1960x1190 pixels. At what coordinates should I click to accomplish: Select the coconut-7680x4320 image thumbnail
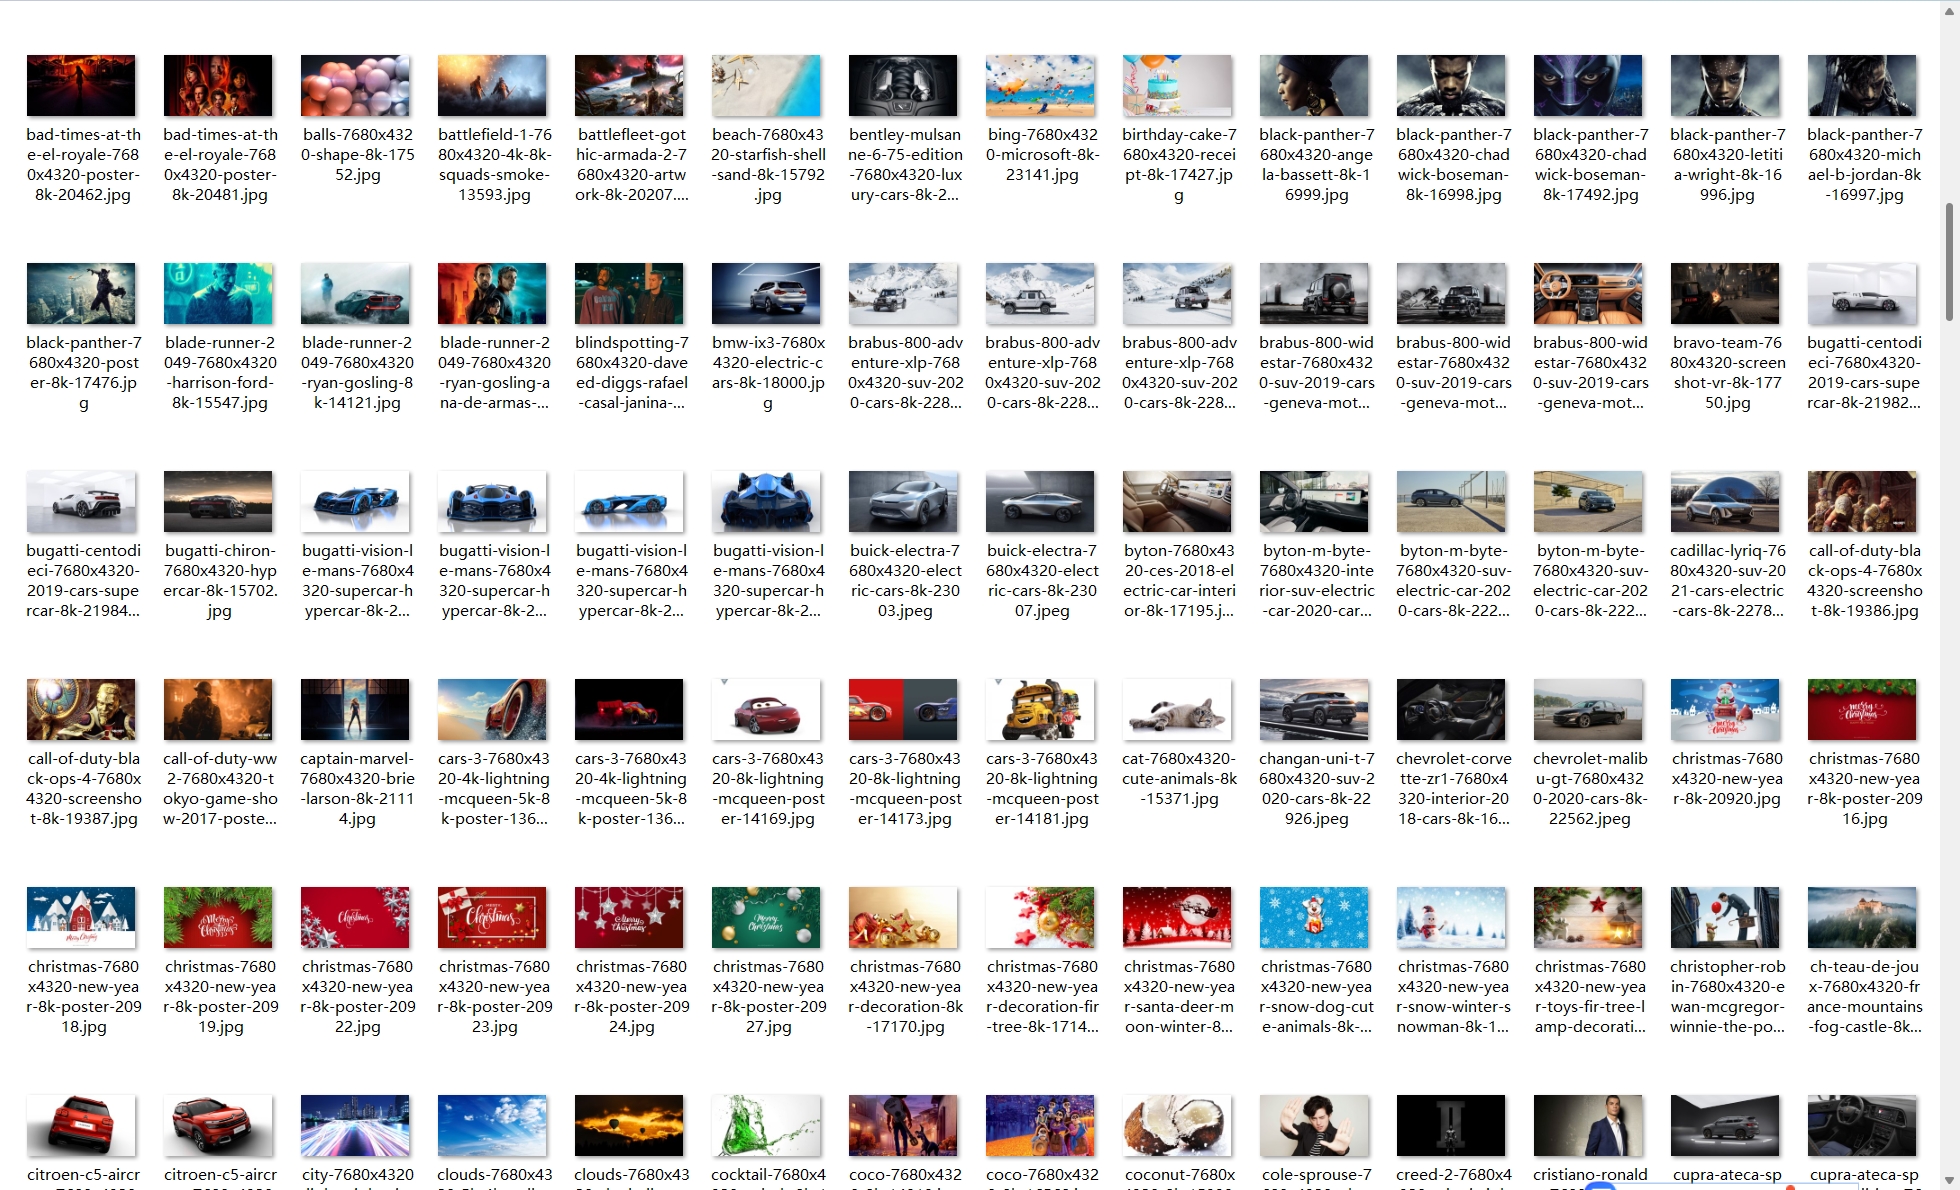[x=1177, y=1126]
